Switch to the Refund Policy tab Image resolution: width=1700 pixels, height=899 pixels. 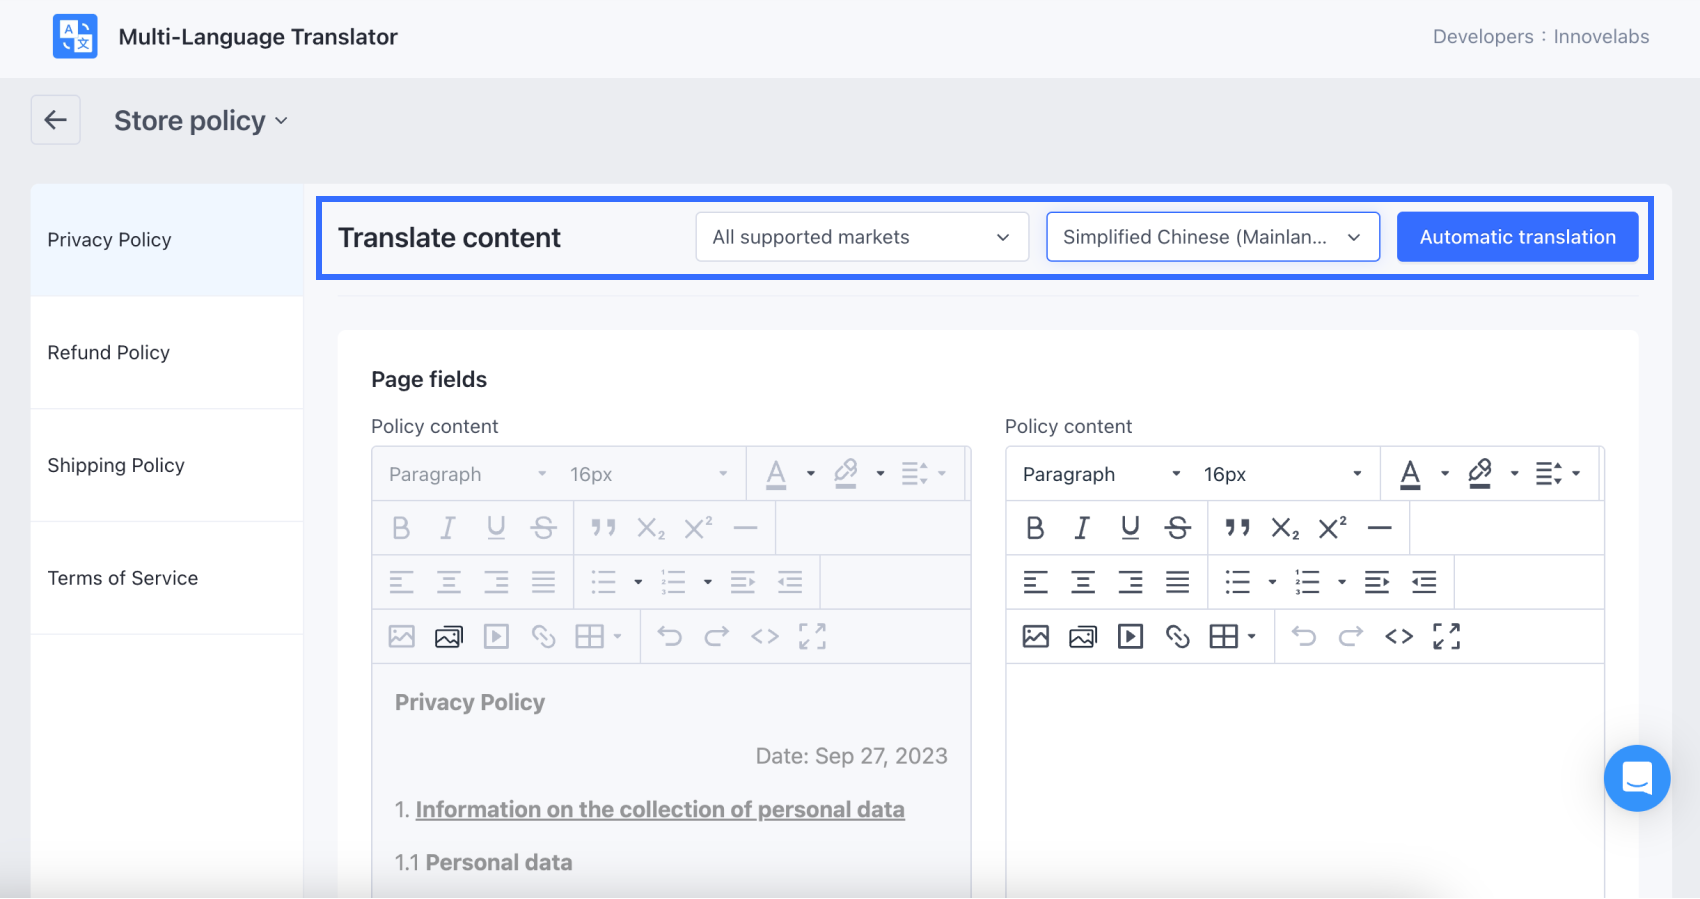109,353
